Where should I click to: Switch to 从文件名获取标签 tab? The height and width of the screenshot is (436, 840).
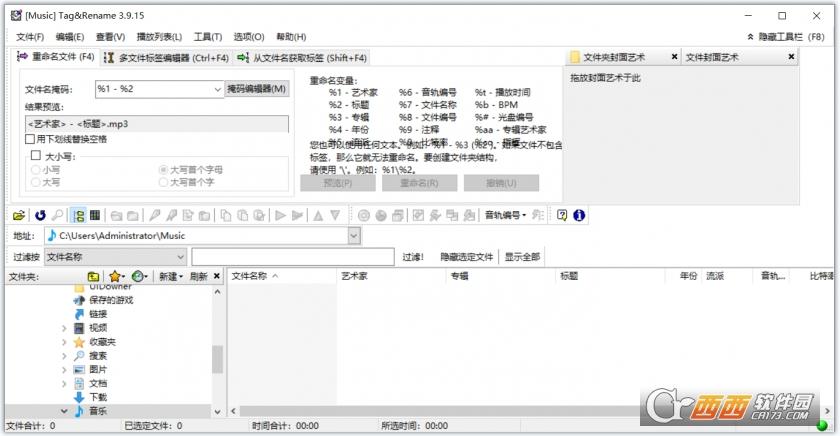coord(302,58)
